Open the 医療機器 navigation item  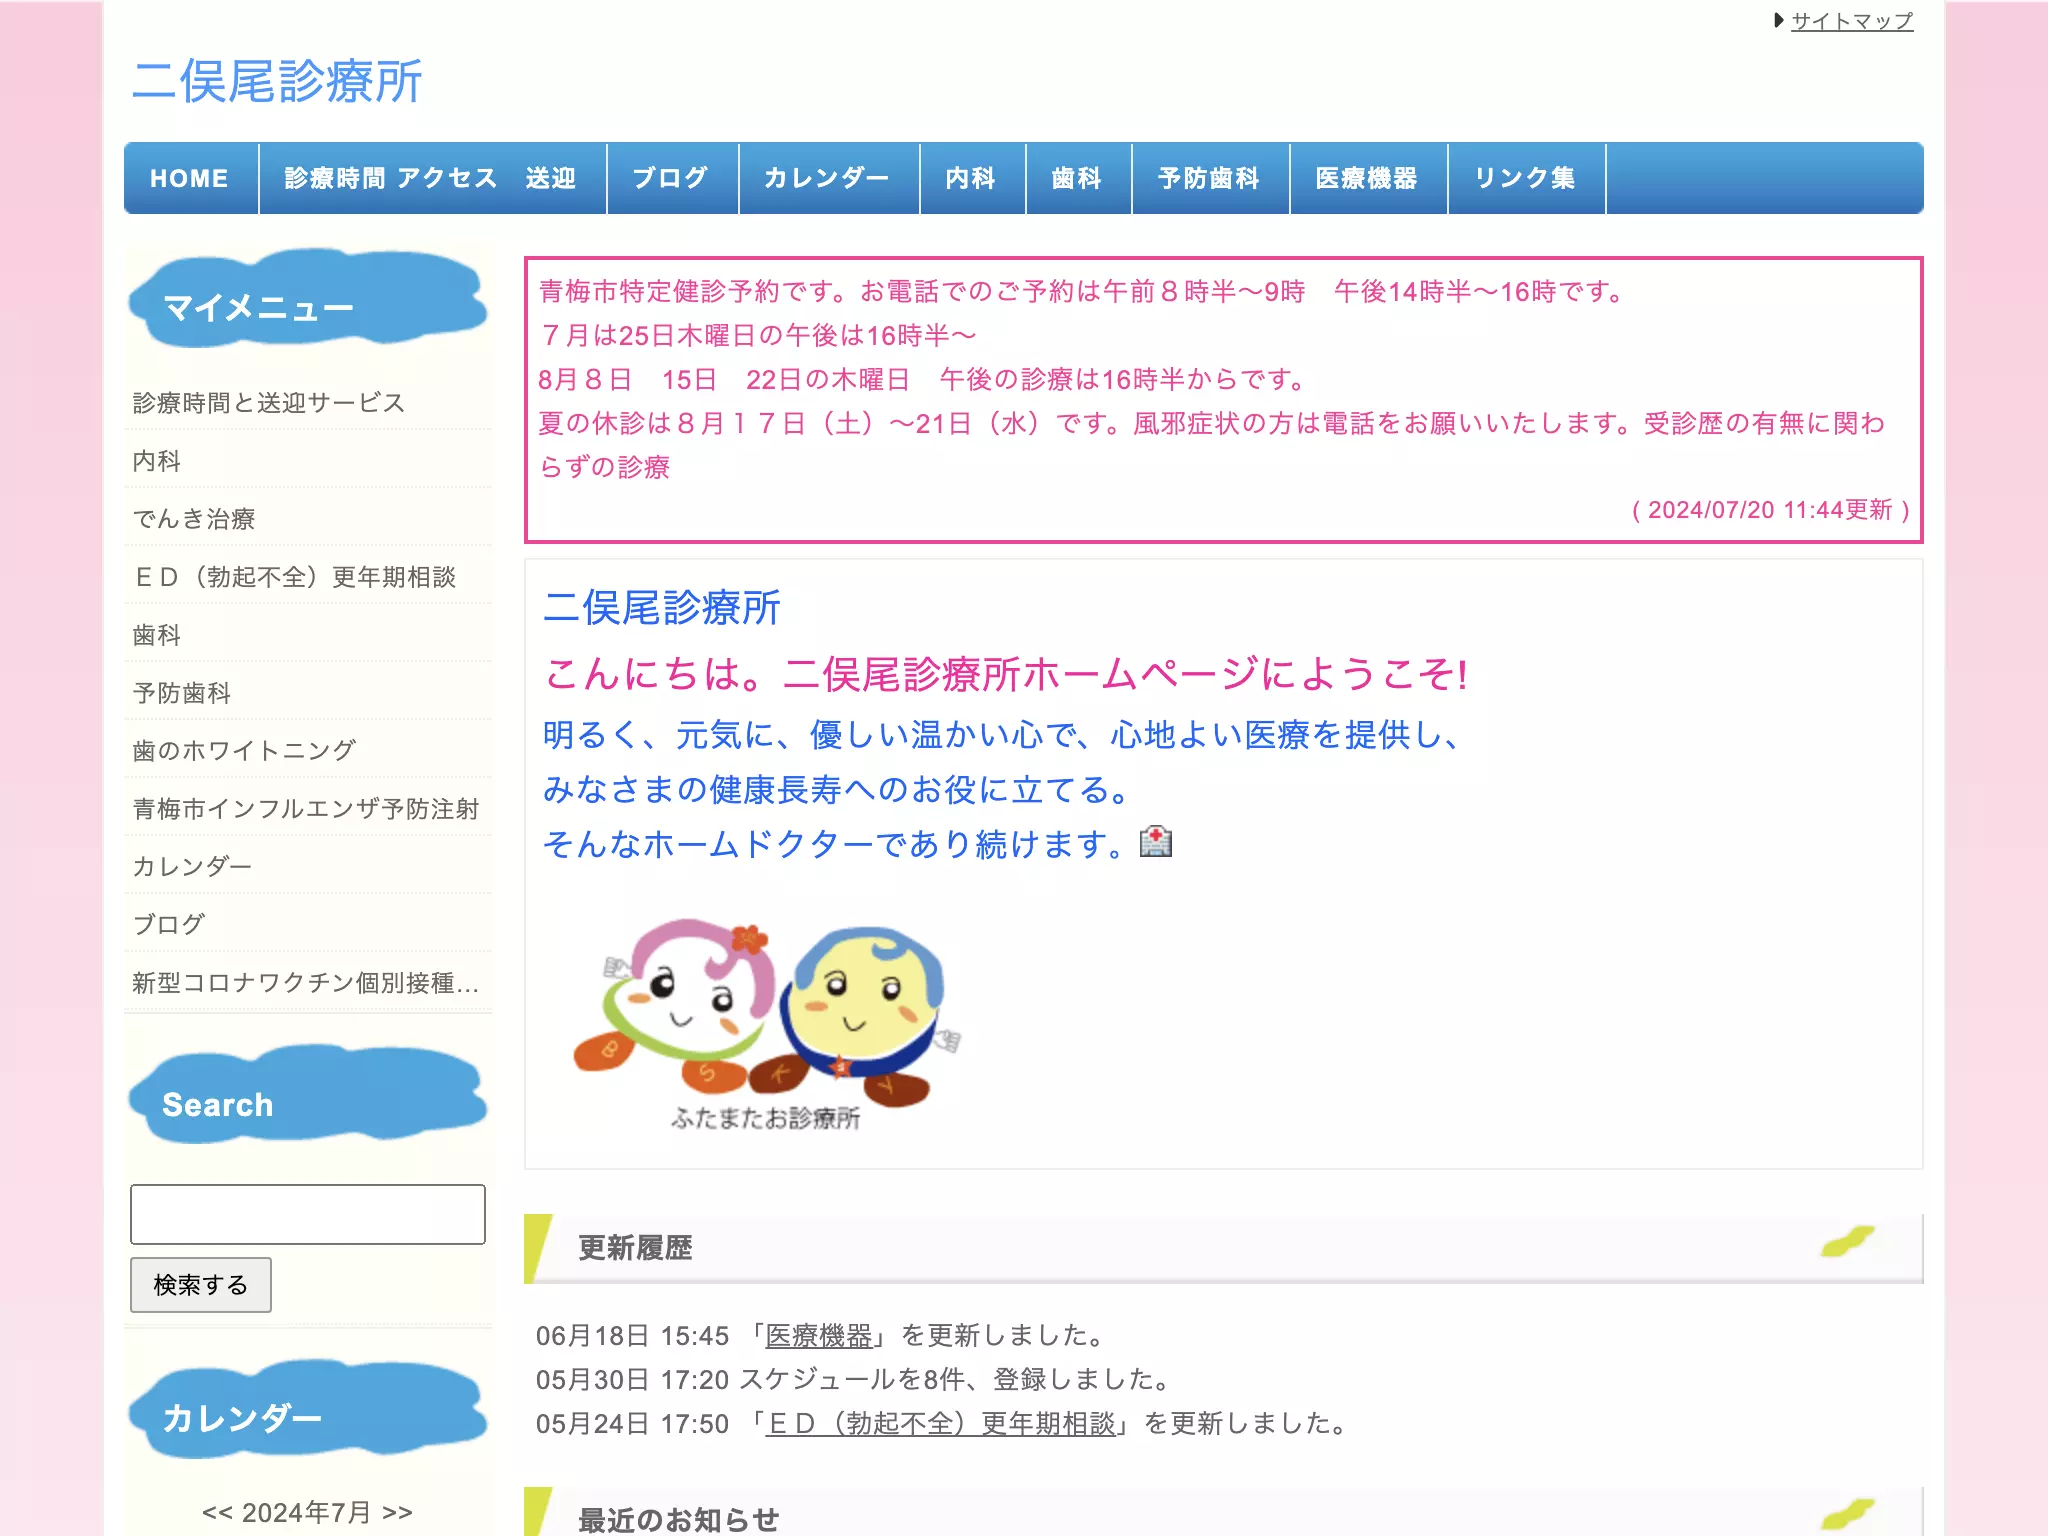(x=1368, y=178)
